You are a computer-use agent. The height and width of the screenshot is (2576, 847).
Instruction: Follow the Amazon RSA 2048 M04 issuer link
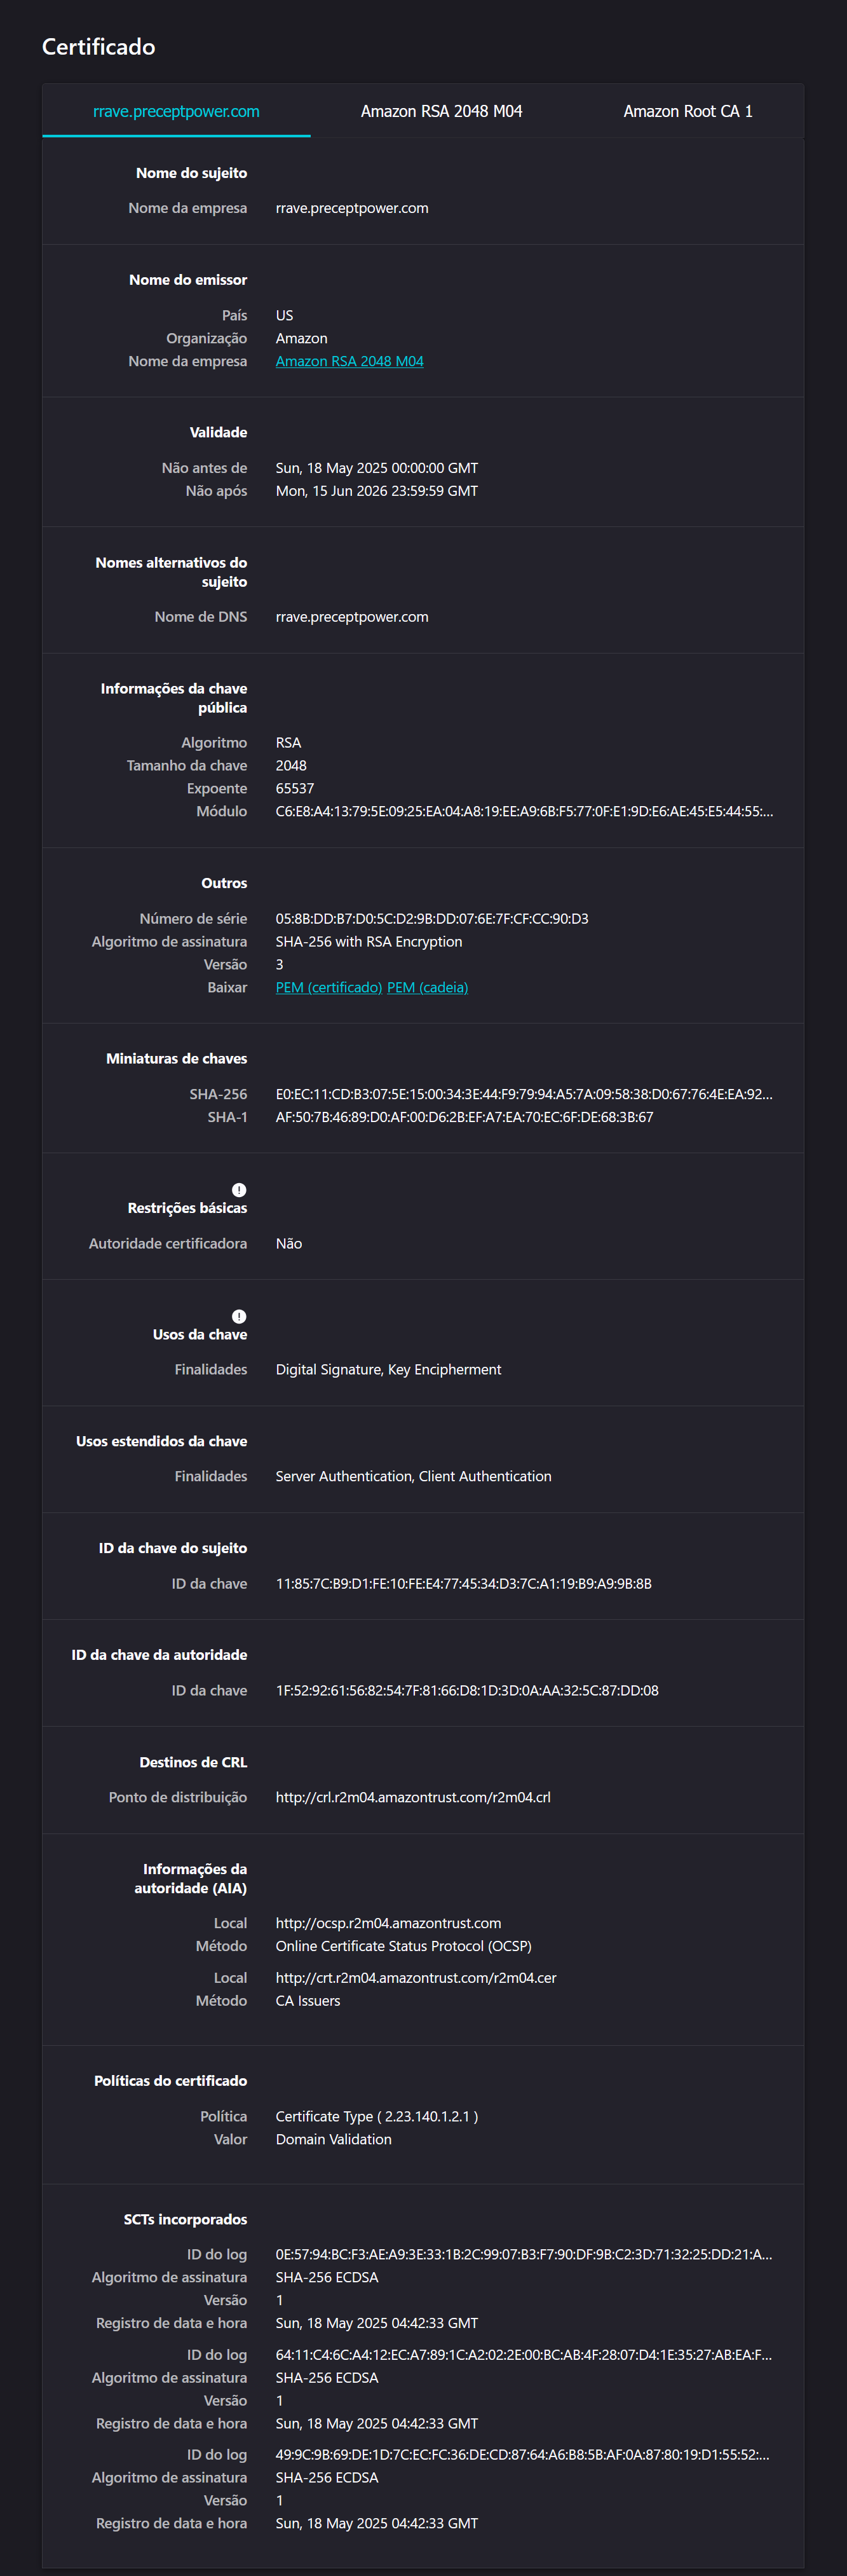click(x=349, y=361)
